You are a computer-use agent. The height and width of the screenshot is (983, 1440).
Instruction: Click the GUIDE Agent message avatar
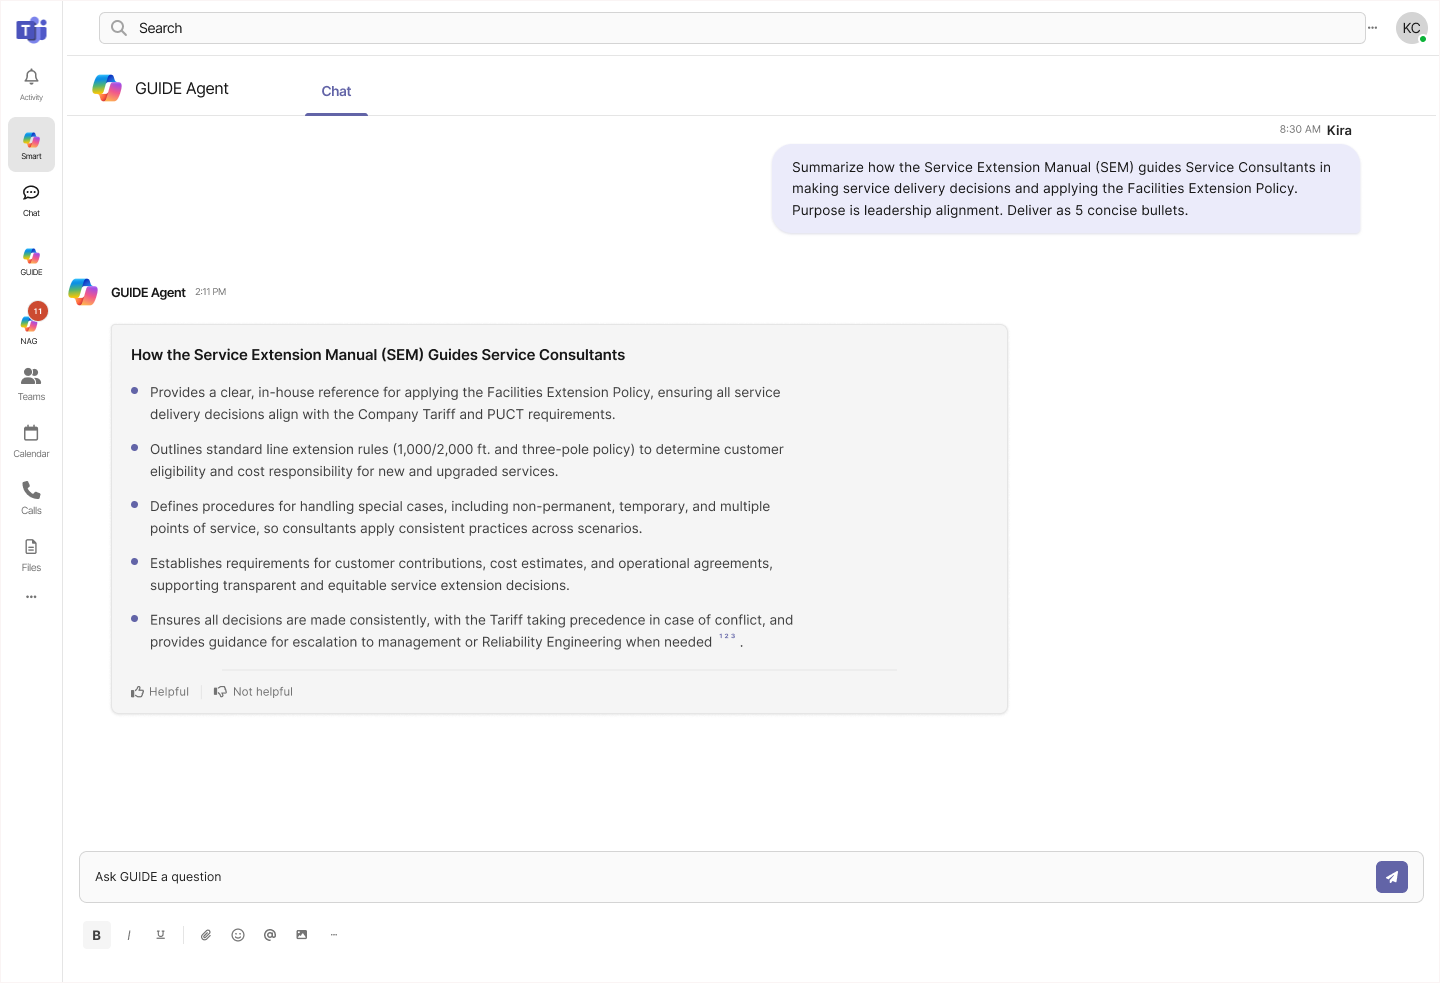tap(83, 292)
